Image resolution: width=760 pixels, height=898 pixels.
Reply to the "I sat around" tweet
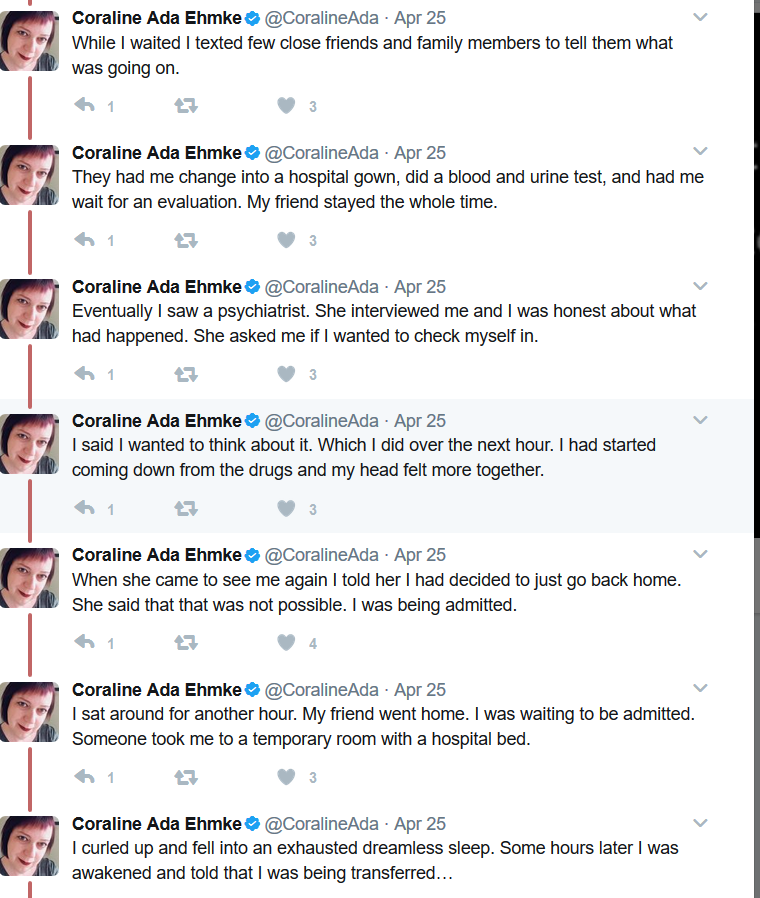(84, 777)
